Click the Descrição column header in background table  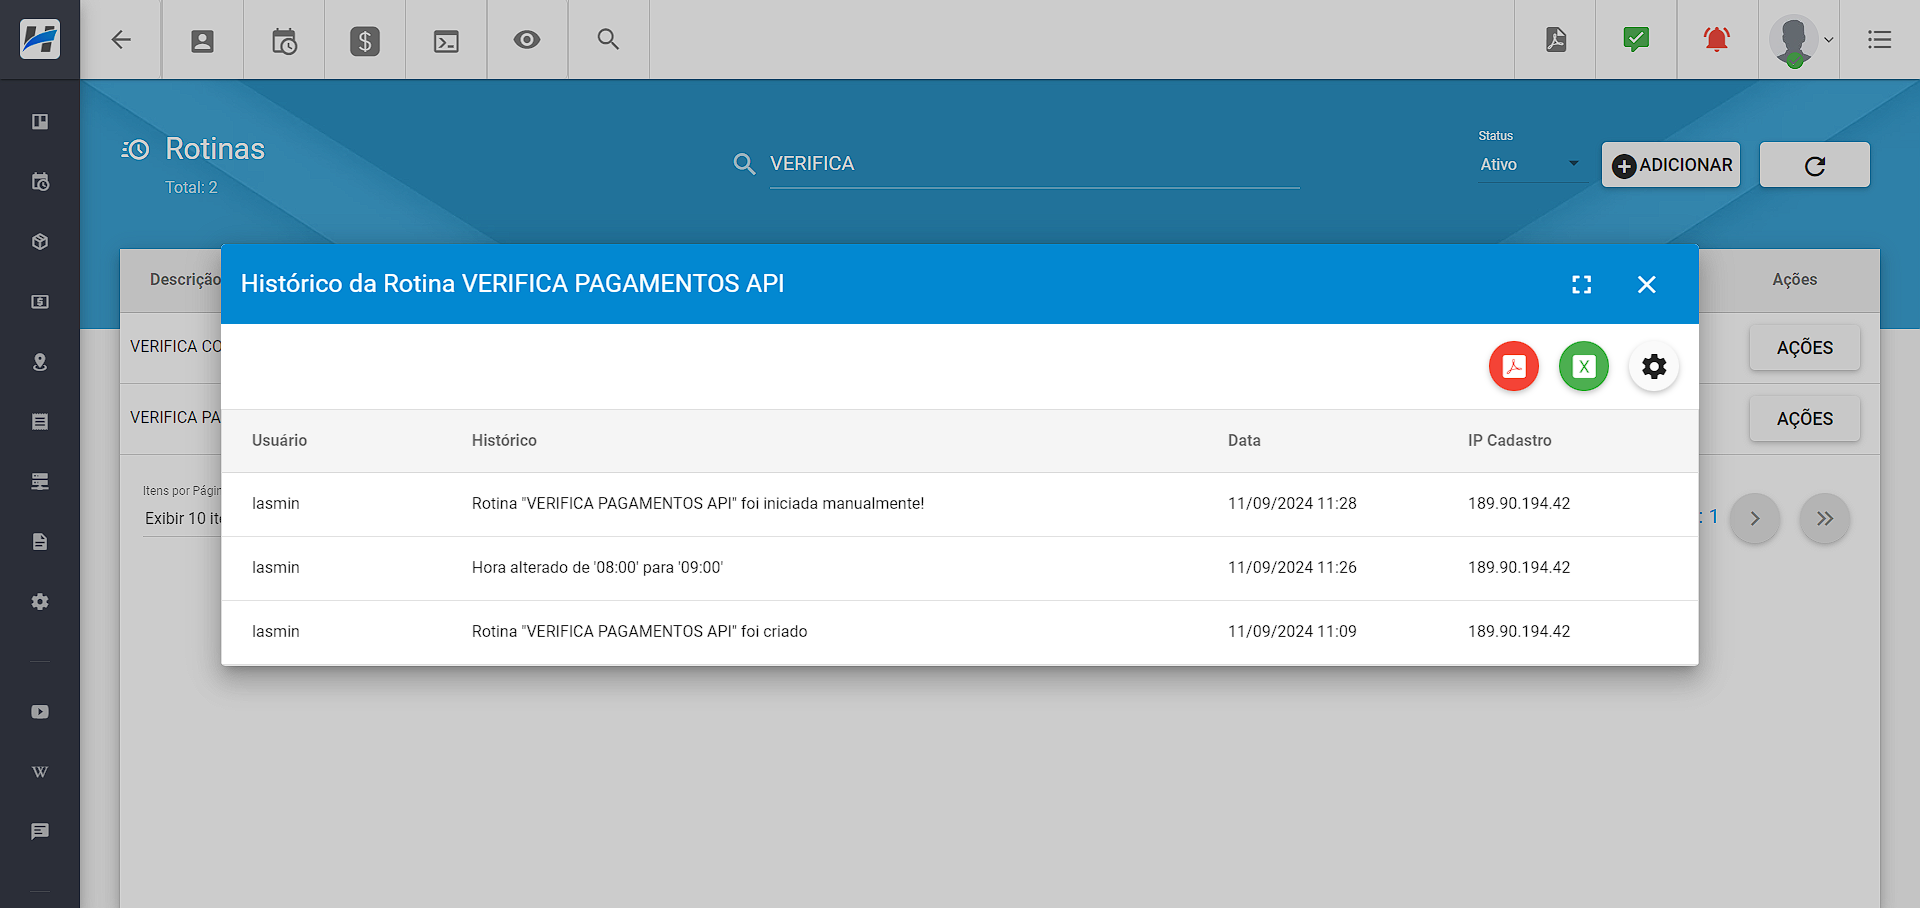coord(185,280)
